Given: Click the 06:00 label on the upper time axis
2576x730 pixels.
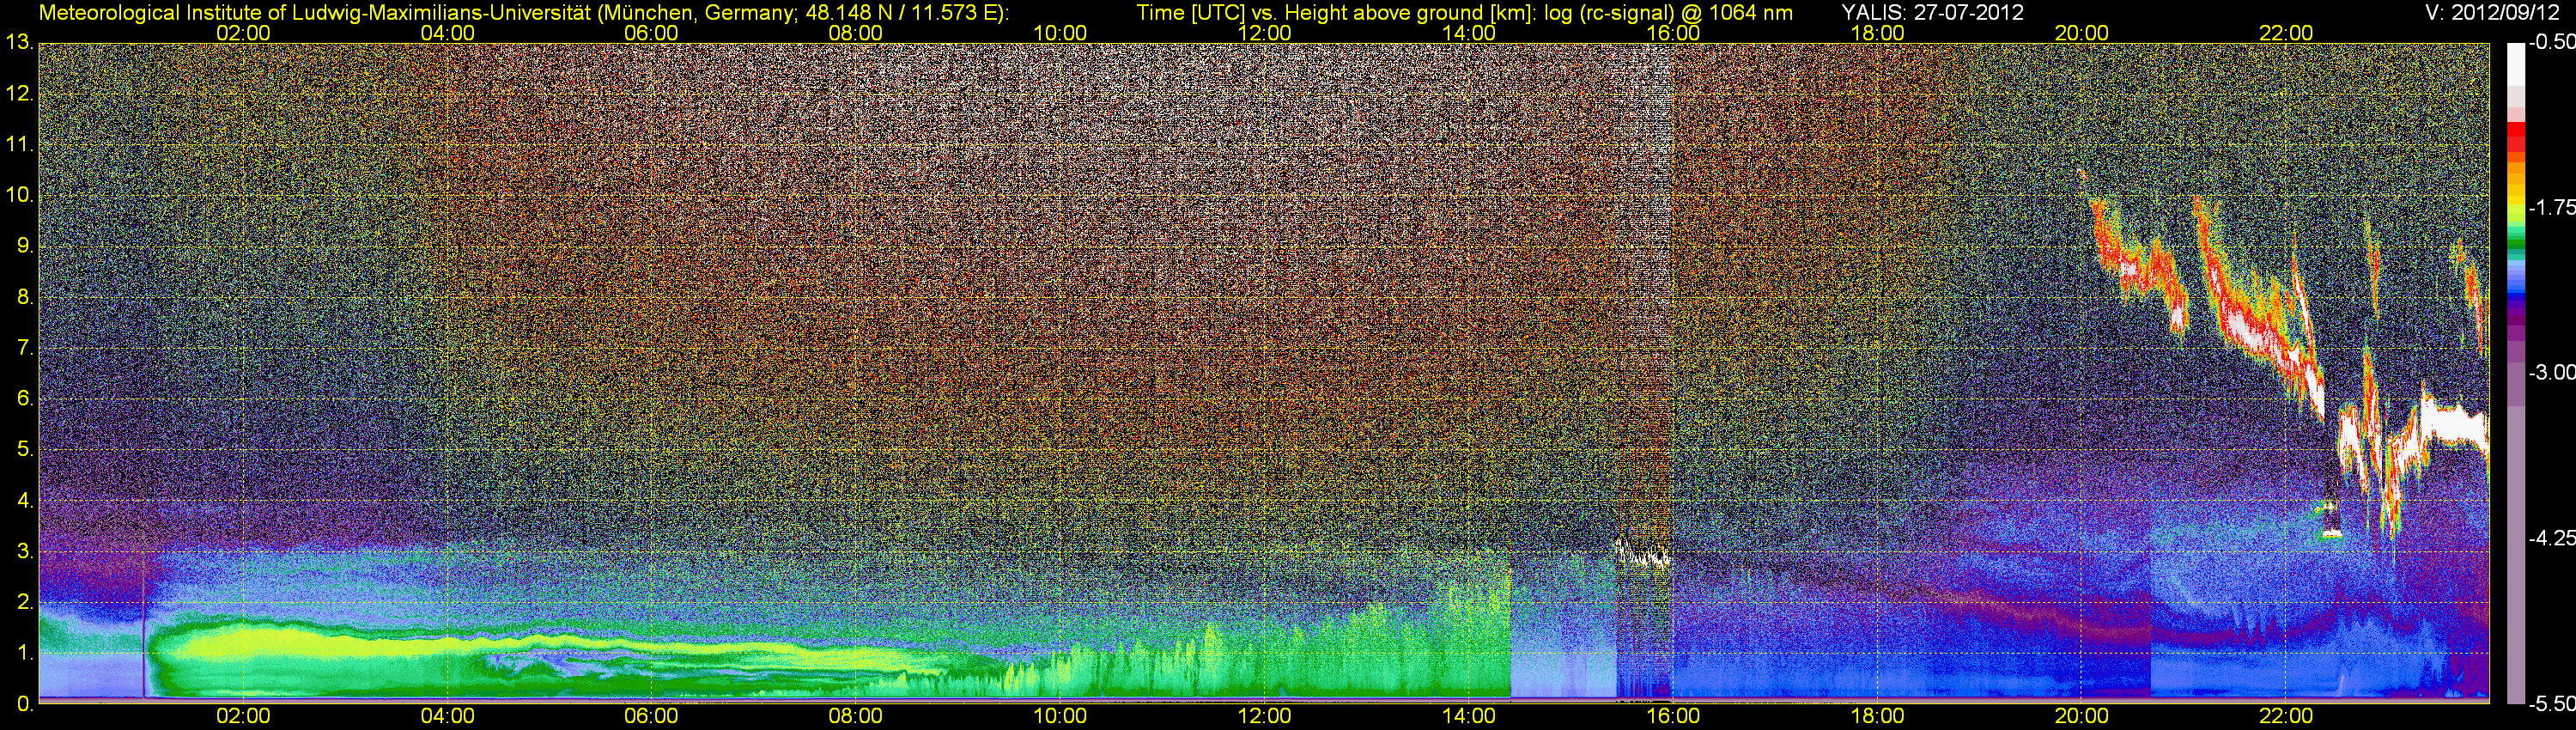Looking at the screenshot, I should 651,33.
